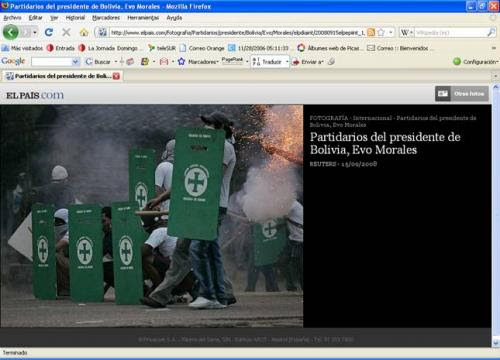Open the Google toolbar search box dropdown
The image size is (500, 360).
76,62
